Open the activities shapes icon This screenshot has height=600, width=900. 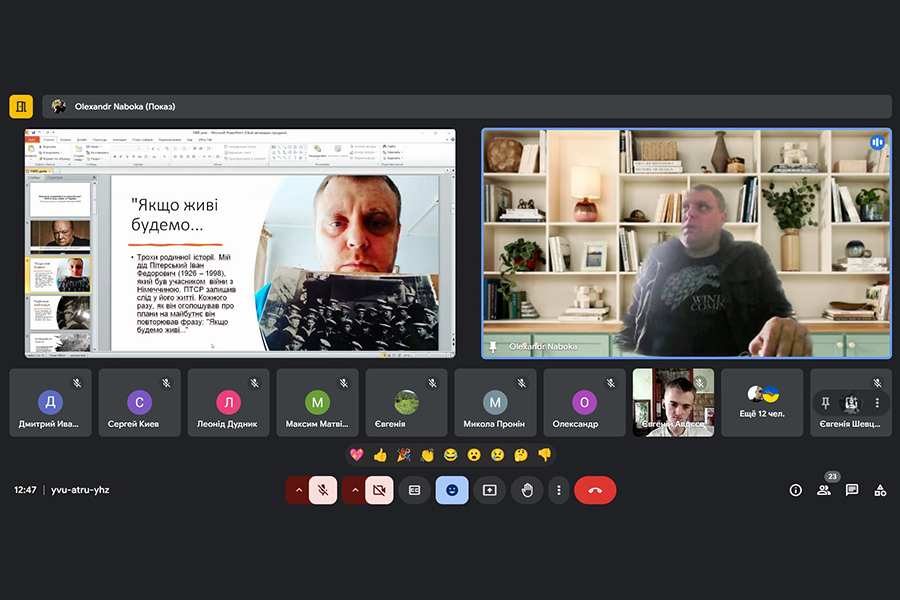[880, 490]
